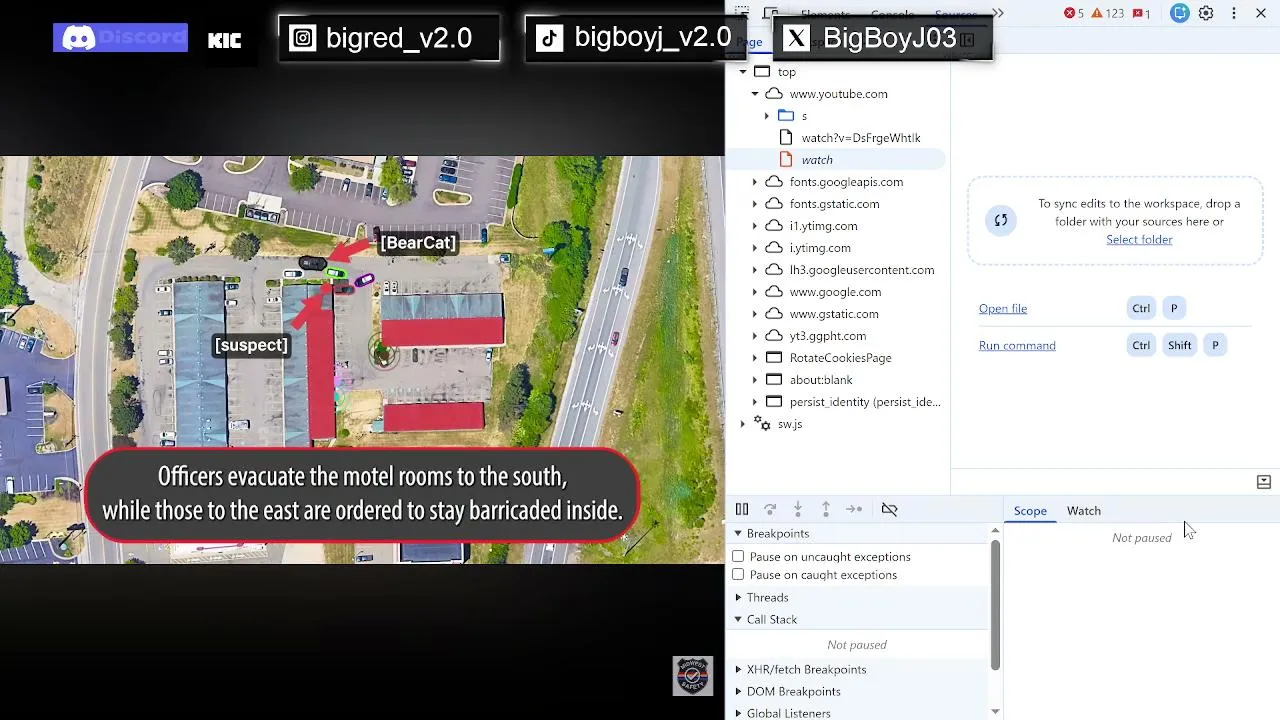Viewport: 1280px width, 720px height.
Task: Click the sync workspace circular arrows icon
Action: (1001, 221)
